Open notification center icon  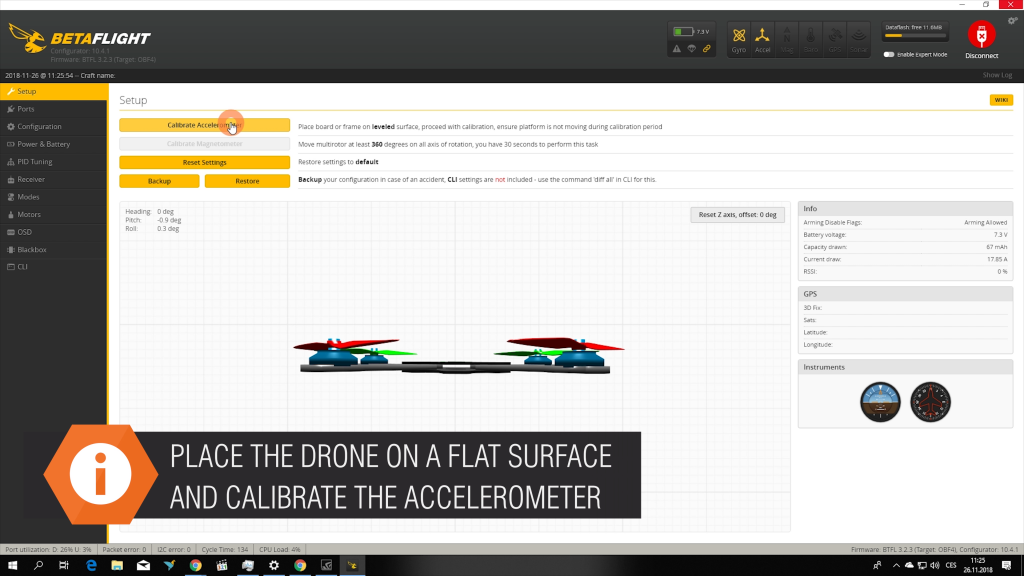coord(1006,566)
